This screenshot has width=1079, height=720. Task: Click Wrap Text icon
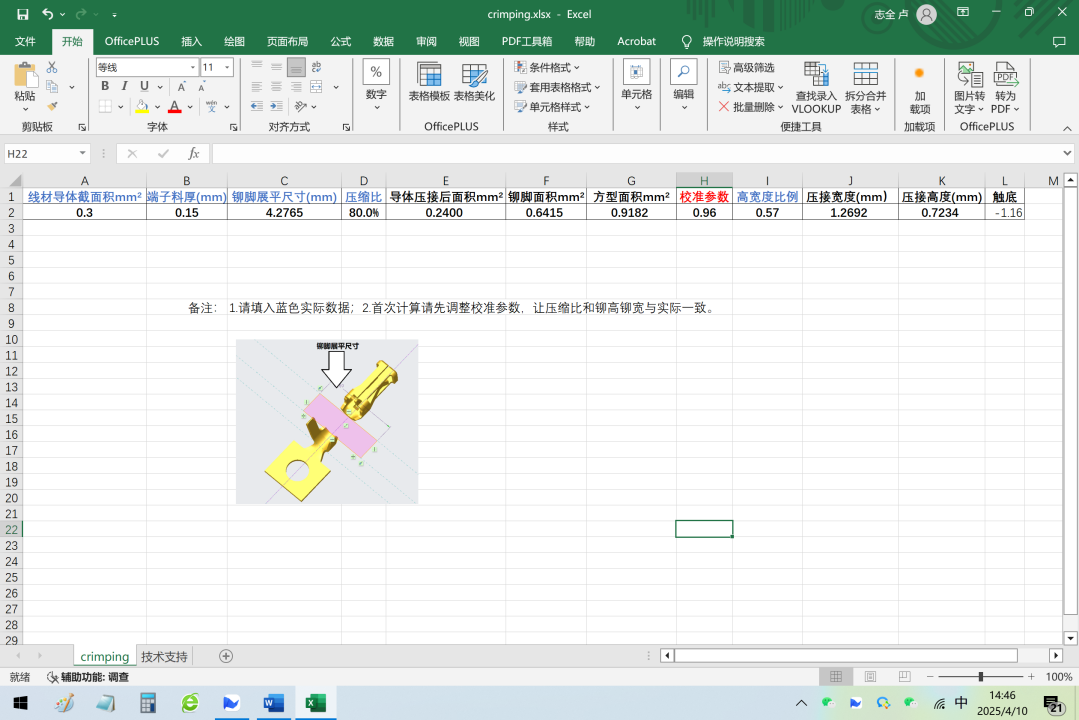click(317, 67)
